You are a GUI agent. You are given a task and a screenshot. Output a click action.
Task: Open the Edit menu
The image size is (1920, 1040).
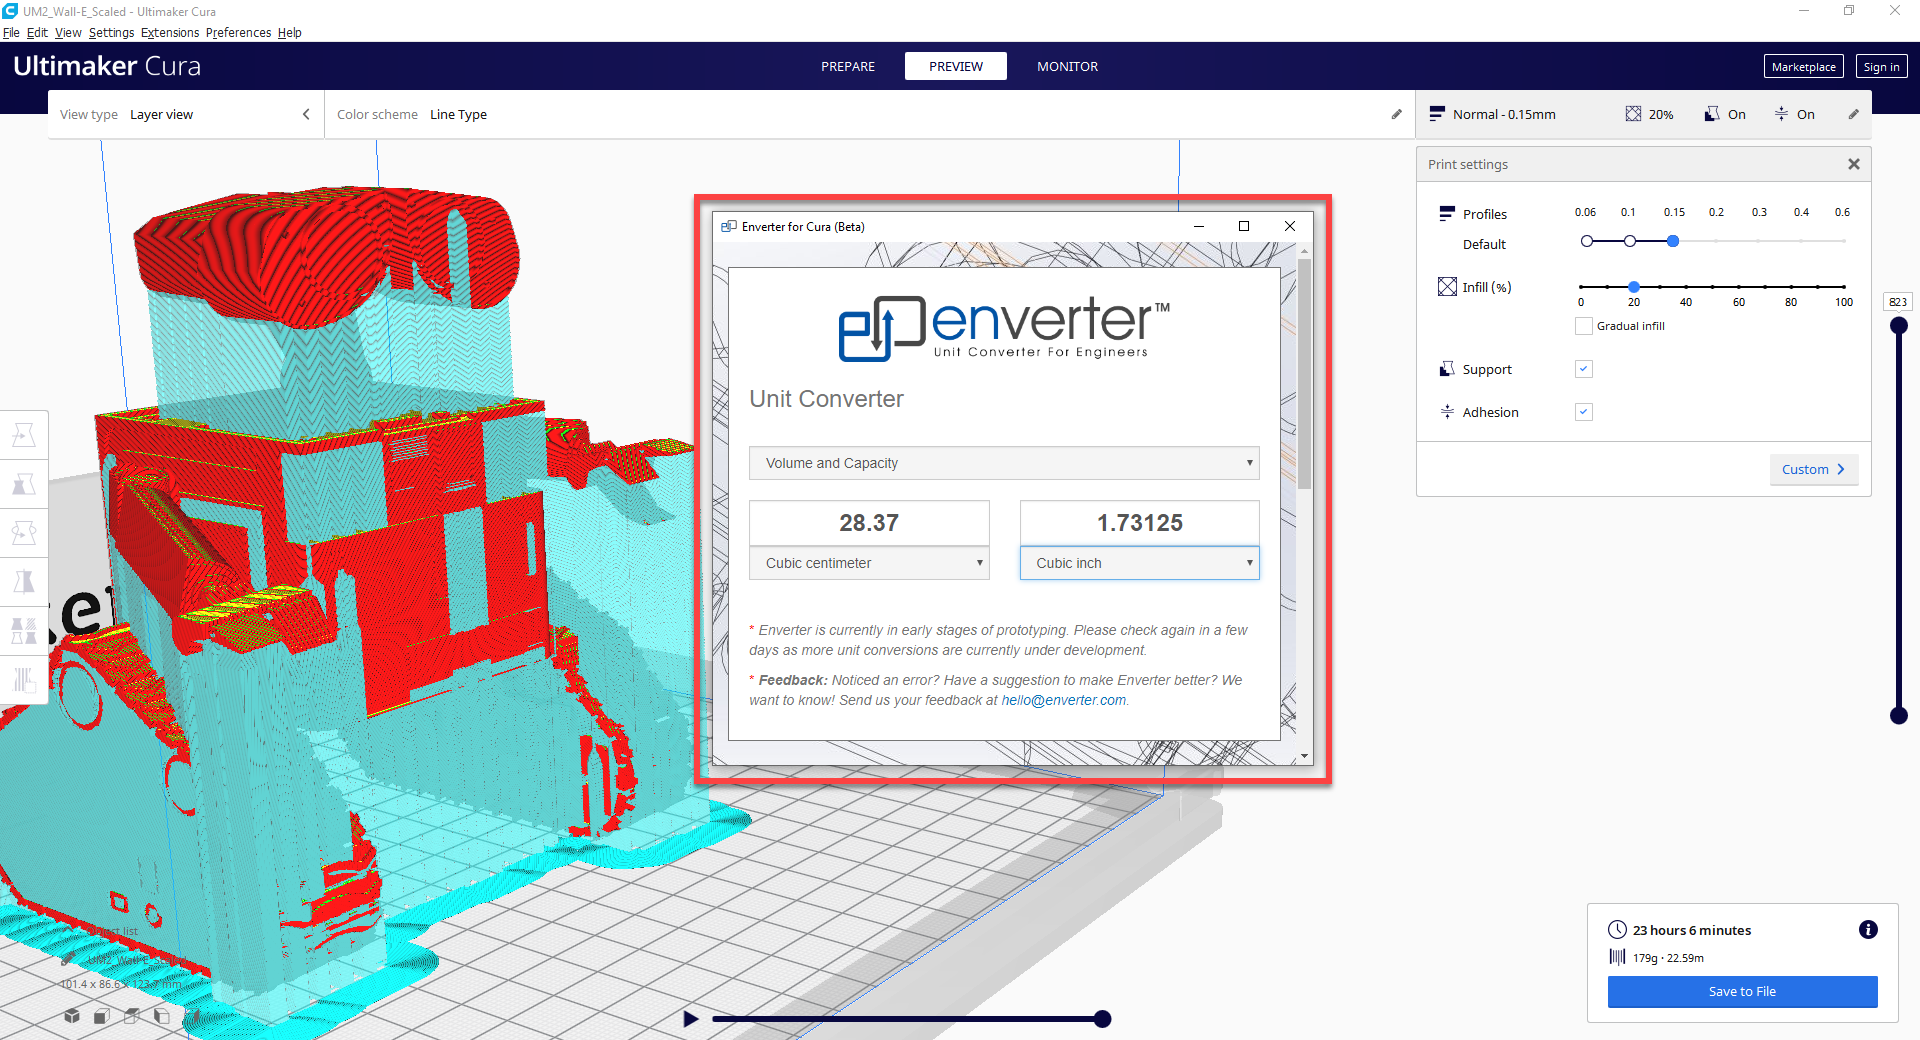coord(37,32)
